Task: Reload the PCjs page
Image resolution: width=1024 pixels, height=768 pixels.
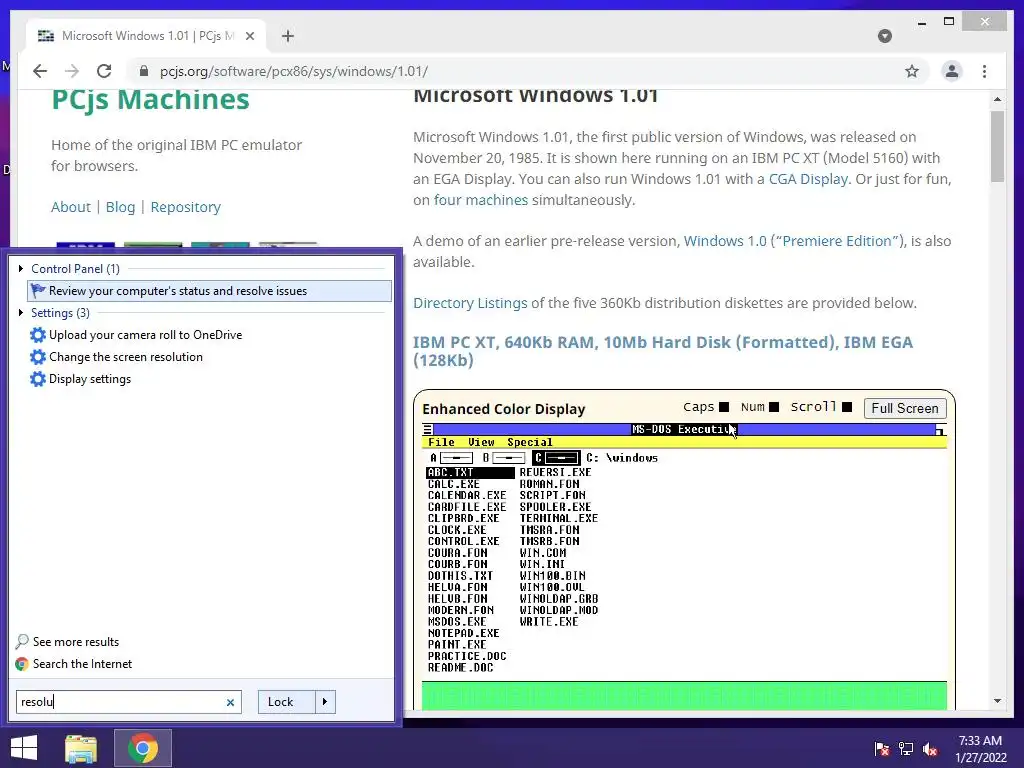Action: (104, 71)
